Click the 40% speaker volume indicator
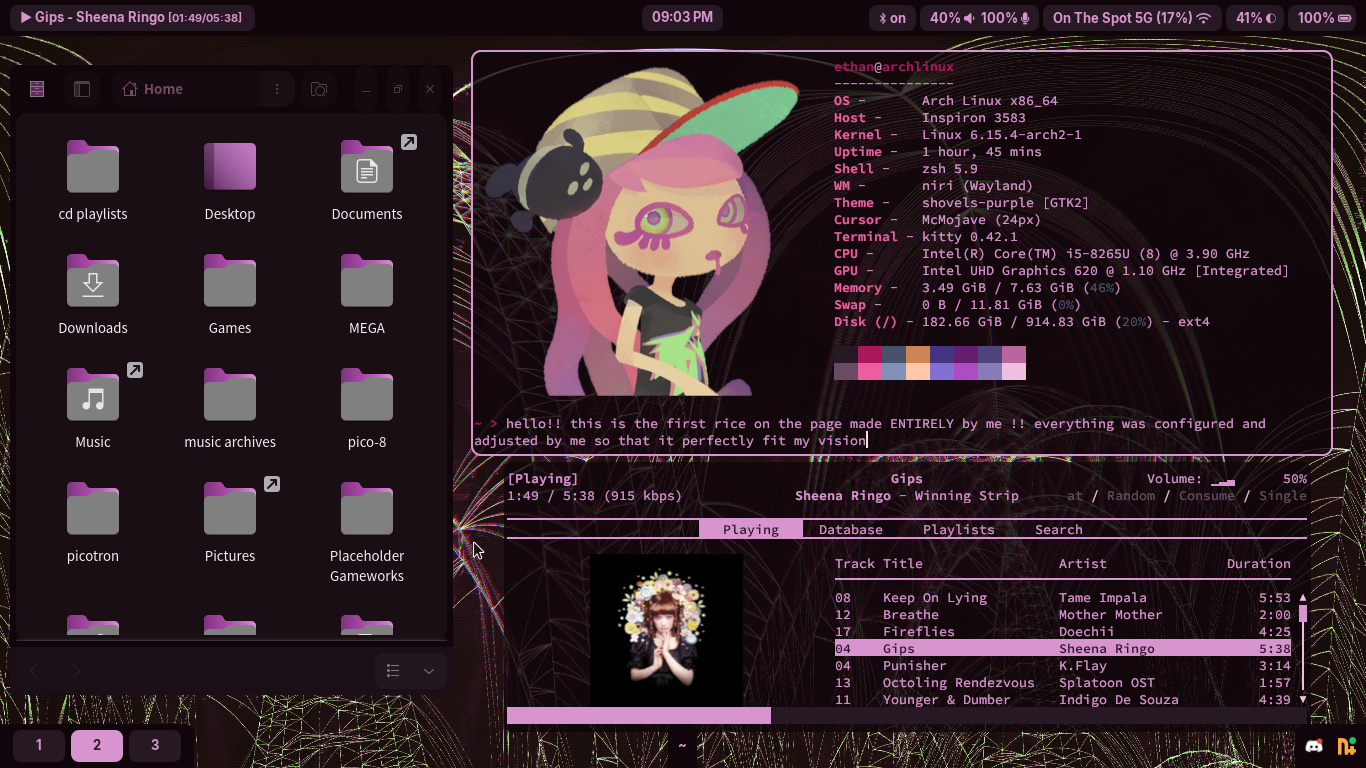The image size is (1366, 768). (x=952, y=18)
